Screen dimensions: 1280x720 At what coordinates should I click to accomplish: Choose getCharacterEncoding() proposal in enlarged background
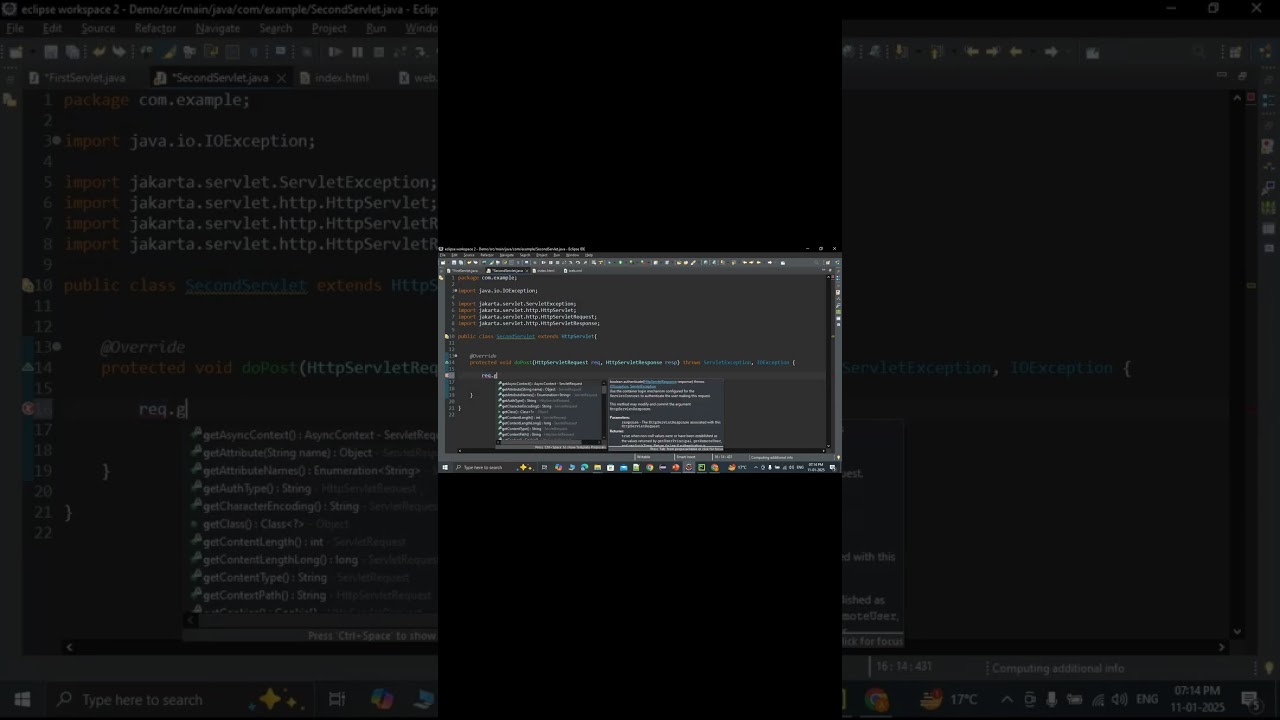click(314, 507)
